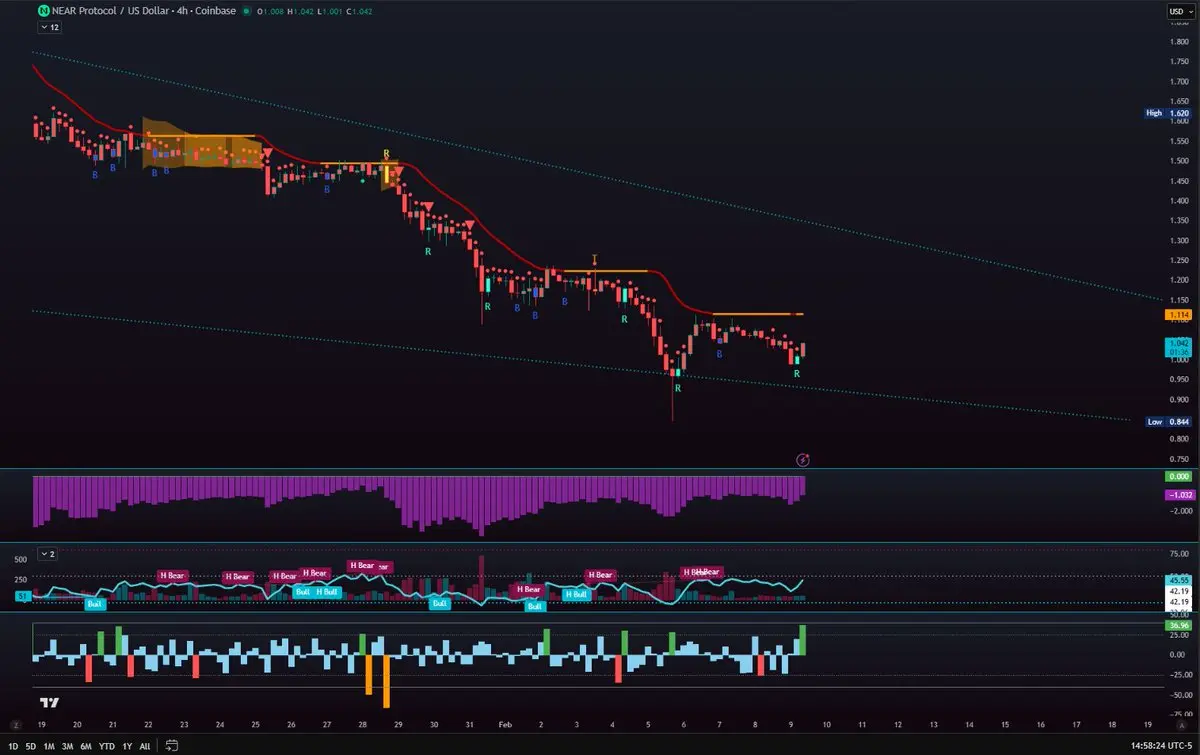1200x755 pixels.
Task: Select the 1M date range
Action: click(x=50, y=745)
